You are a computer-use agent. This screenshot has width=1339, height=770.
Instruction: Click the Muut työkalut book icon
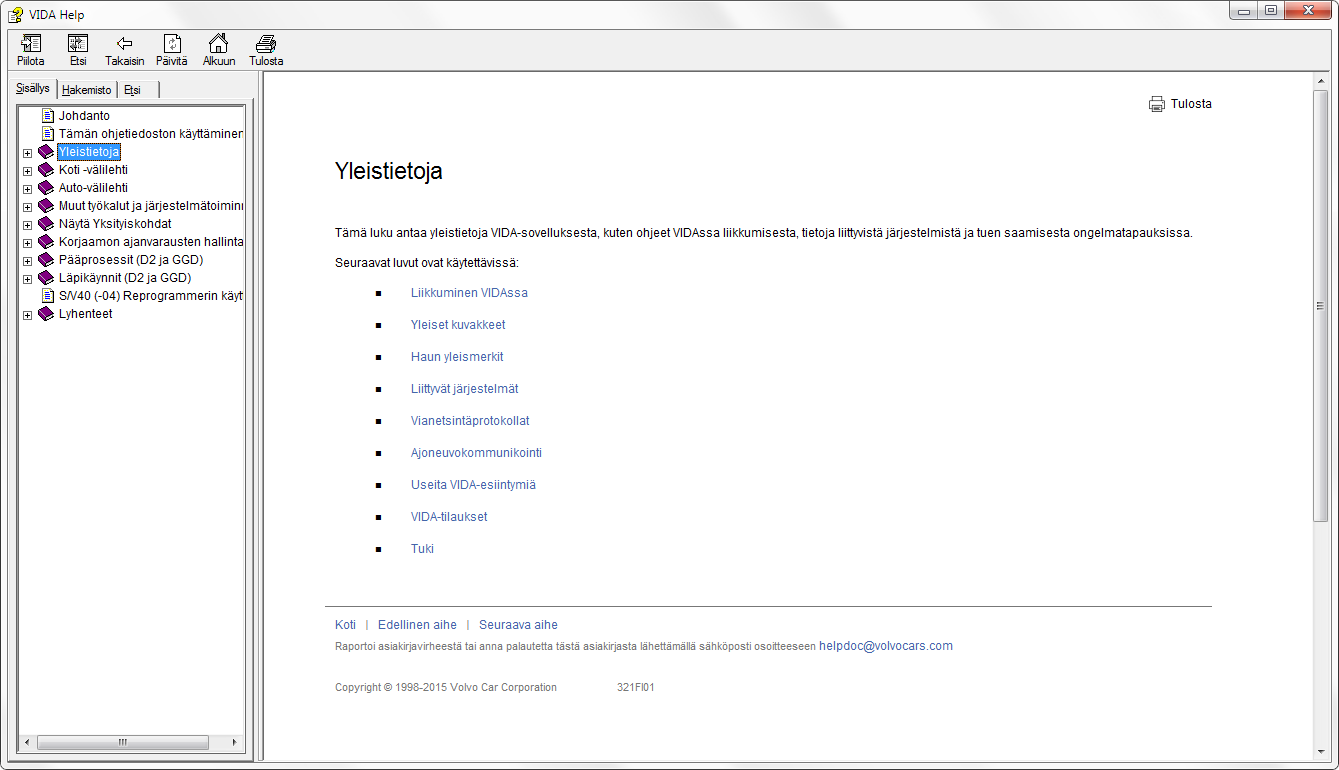(46, 206)
